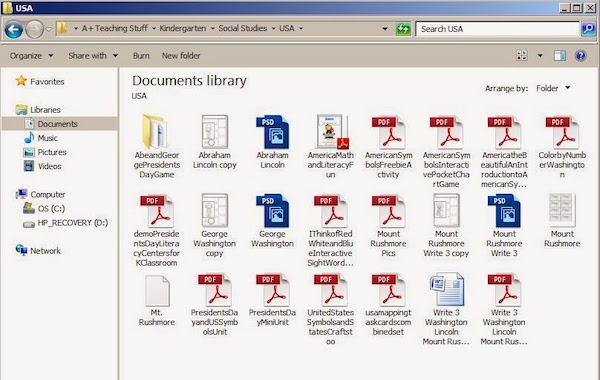600x380 pixels.
Task: Select Mount Rushmore Write 3 PSD
Action: pyautogui.click(x=504, y=225)
